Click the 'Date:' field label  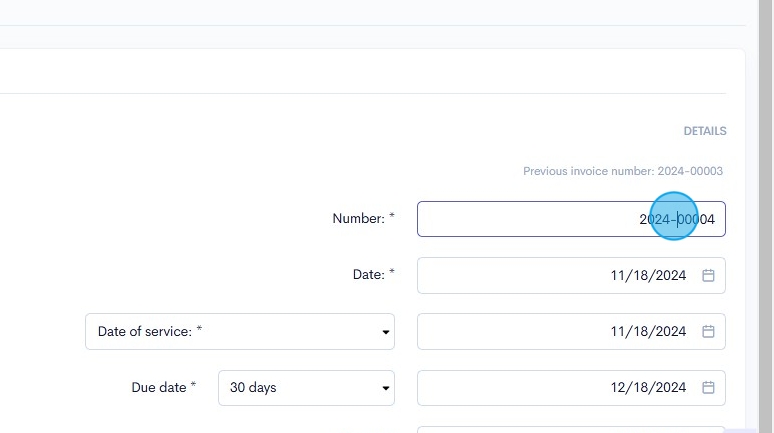pyautogui.click(x=369, y=275)
